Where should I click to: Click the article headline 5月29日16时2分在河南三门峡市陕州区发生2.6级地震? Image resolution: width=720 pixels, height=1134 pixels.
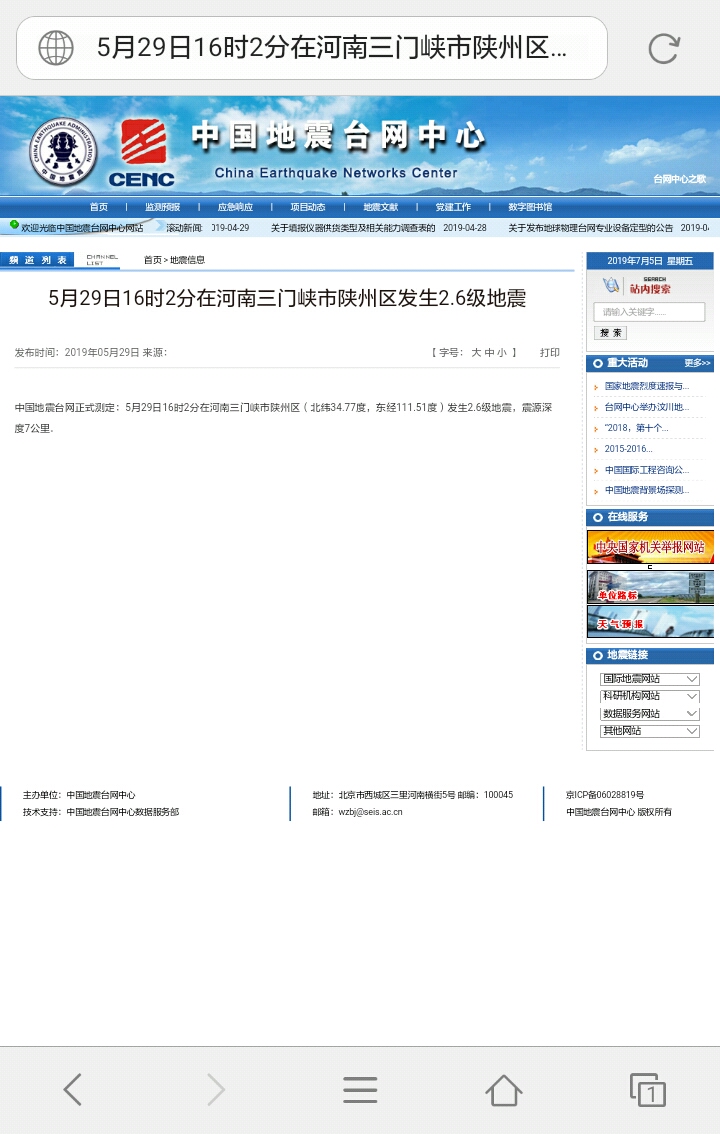(x=287, y=298)
